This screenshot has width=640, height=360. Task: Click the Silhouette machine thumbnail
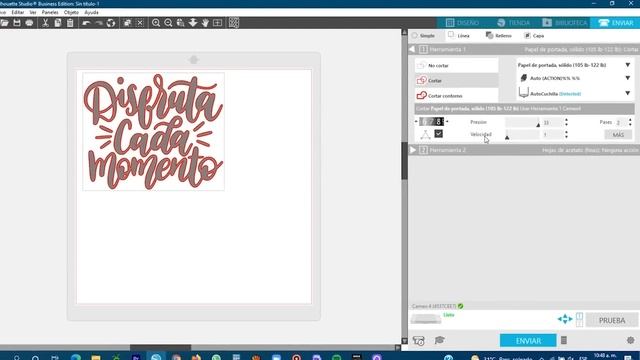[426, 319]
